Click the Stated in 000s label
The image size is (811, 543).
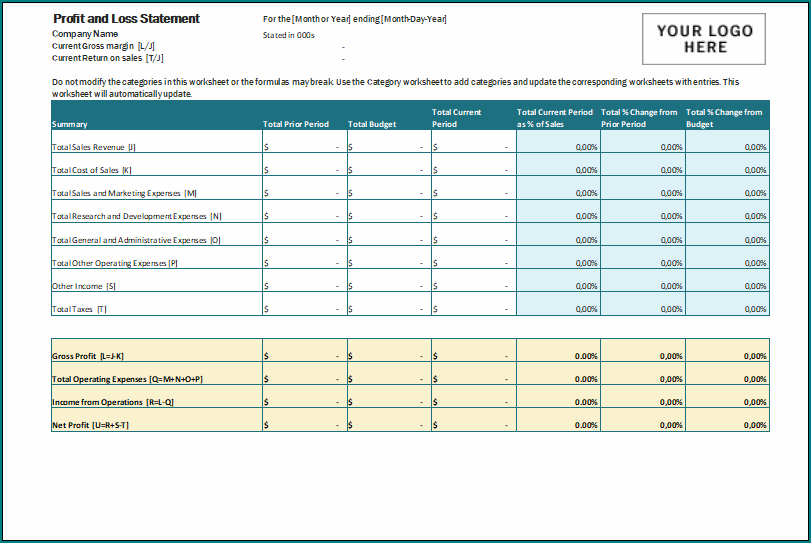(289, 35)
